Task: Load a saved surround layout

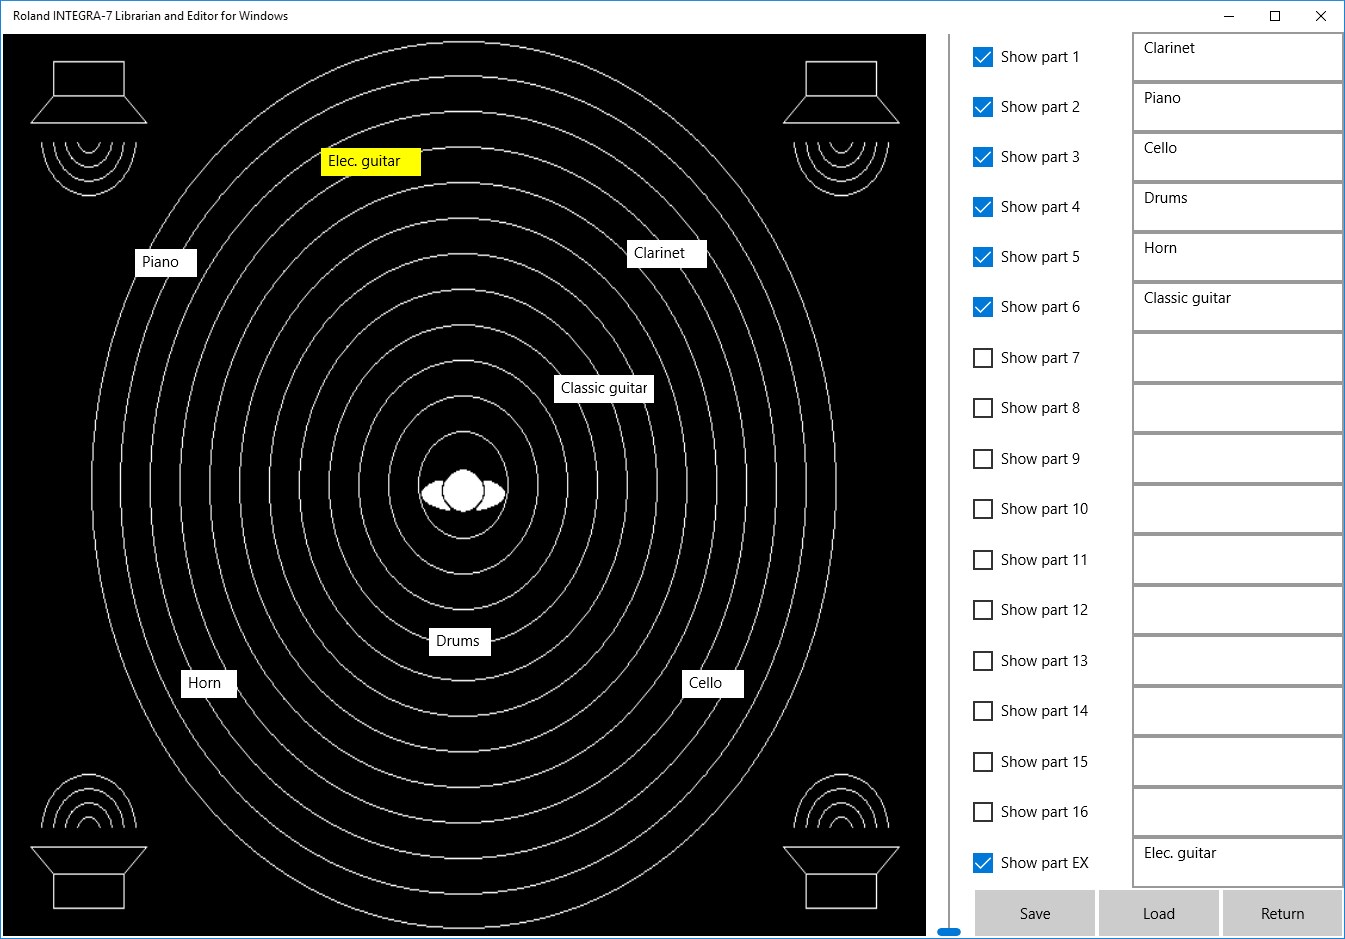Action: (x=1159, y=913)
